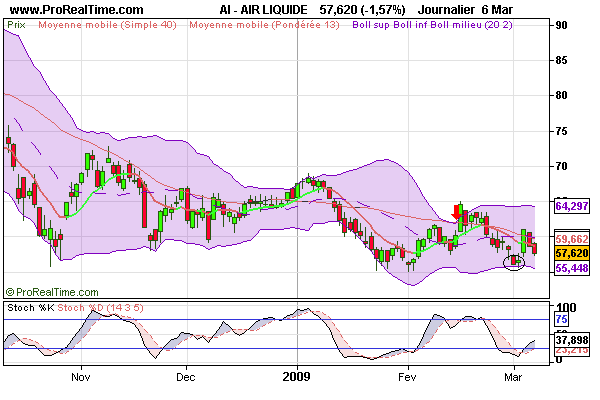The height and width of the screenshot is (400, 600).
Task: Click the lower Bollinger value 55,448
Action: point(572,268)
